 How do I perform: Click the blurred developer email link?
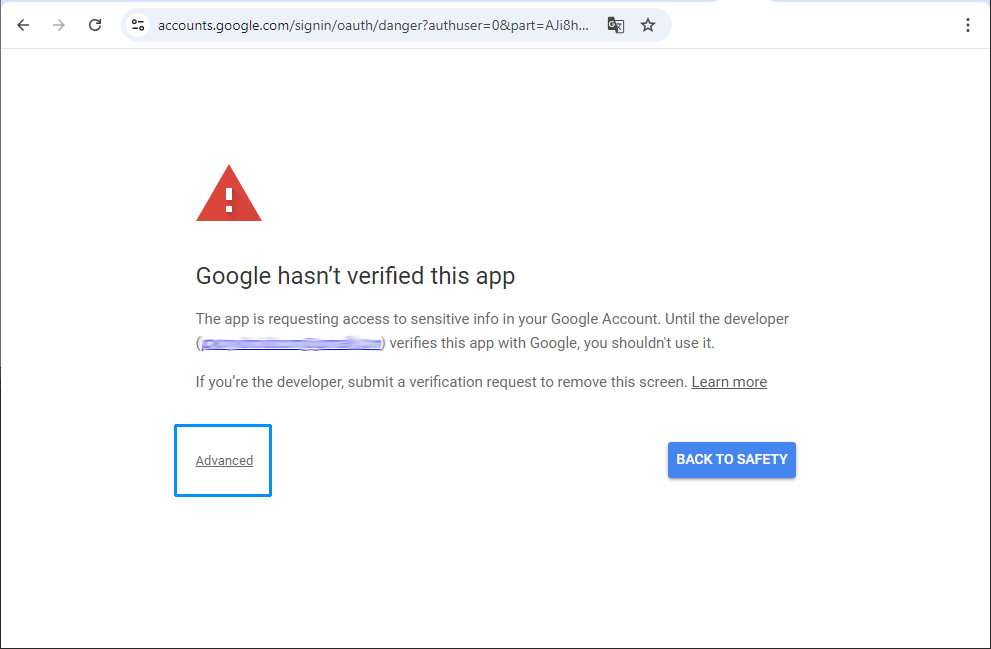[x=291, y=343]
